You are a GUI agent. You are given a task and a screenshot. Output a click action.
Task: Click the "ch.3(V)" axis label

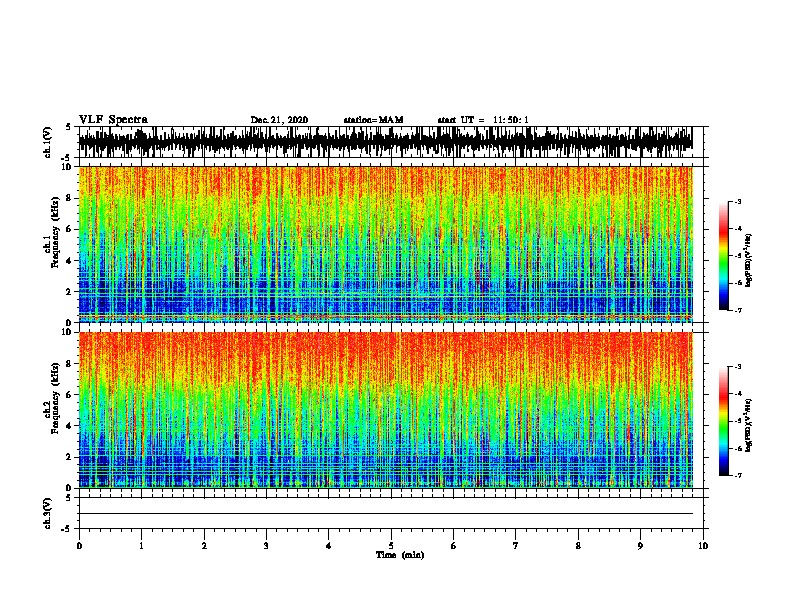(47, 513)
